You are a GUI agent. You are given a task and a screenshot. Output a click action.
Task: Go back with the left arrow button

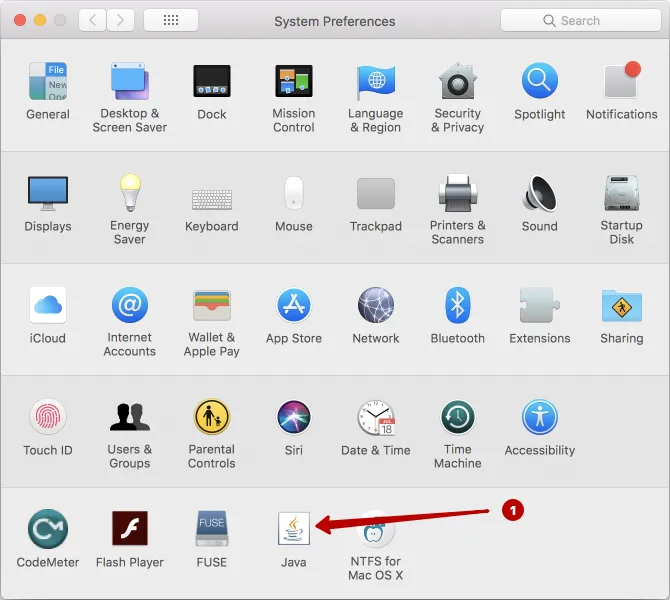tap(92, 20)
